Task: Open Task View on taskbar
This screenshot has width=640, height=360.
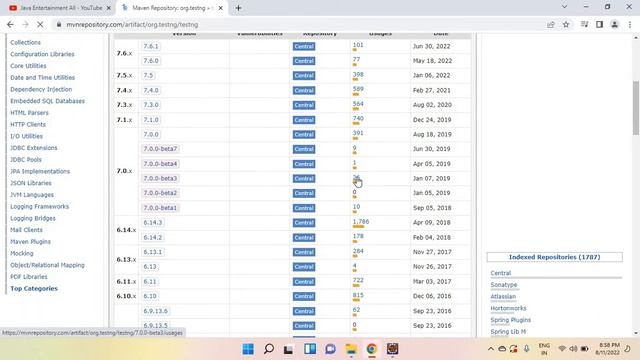Action: [x=289, y=349]
